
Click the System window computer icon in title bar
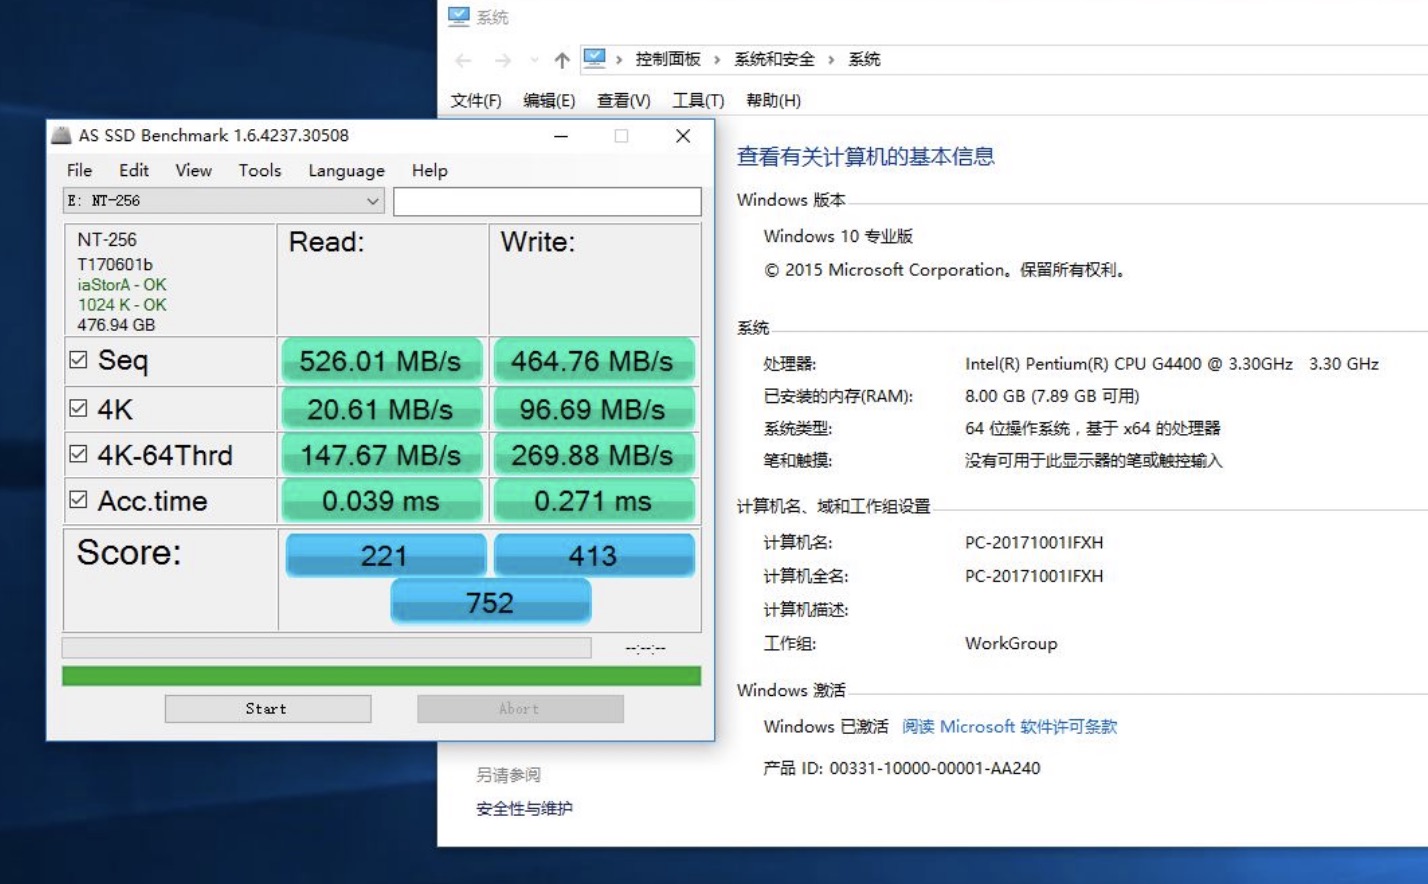pyautogui.click(x=459, y=16)
